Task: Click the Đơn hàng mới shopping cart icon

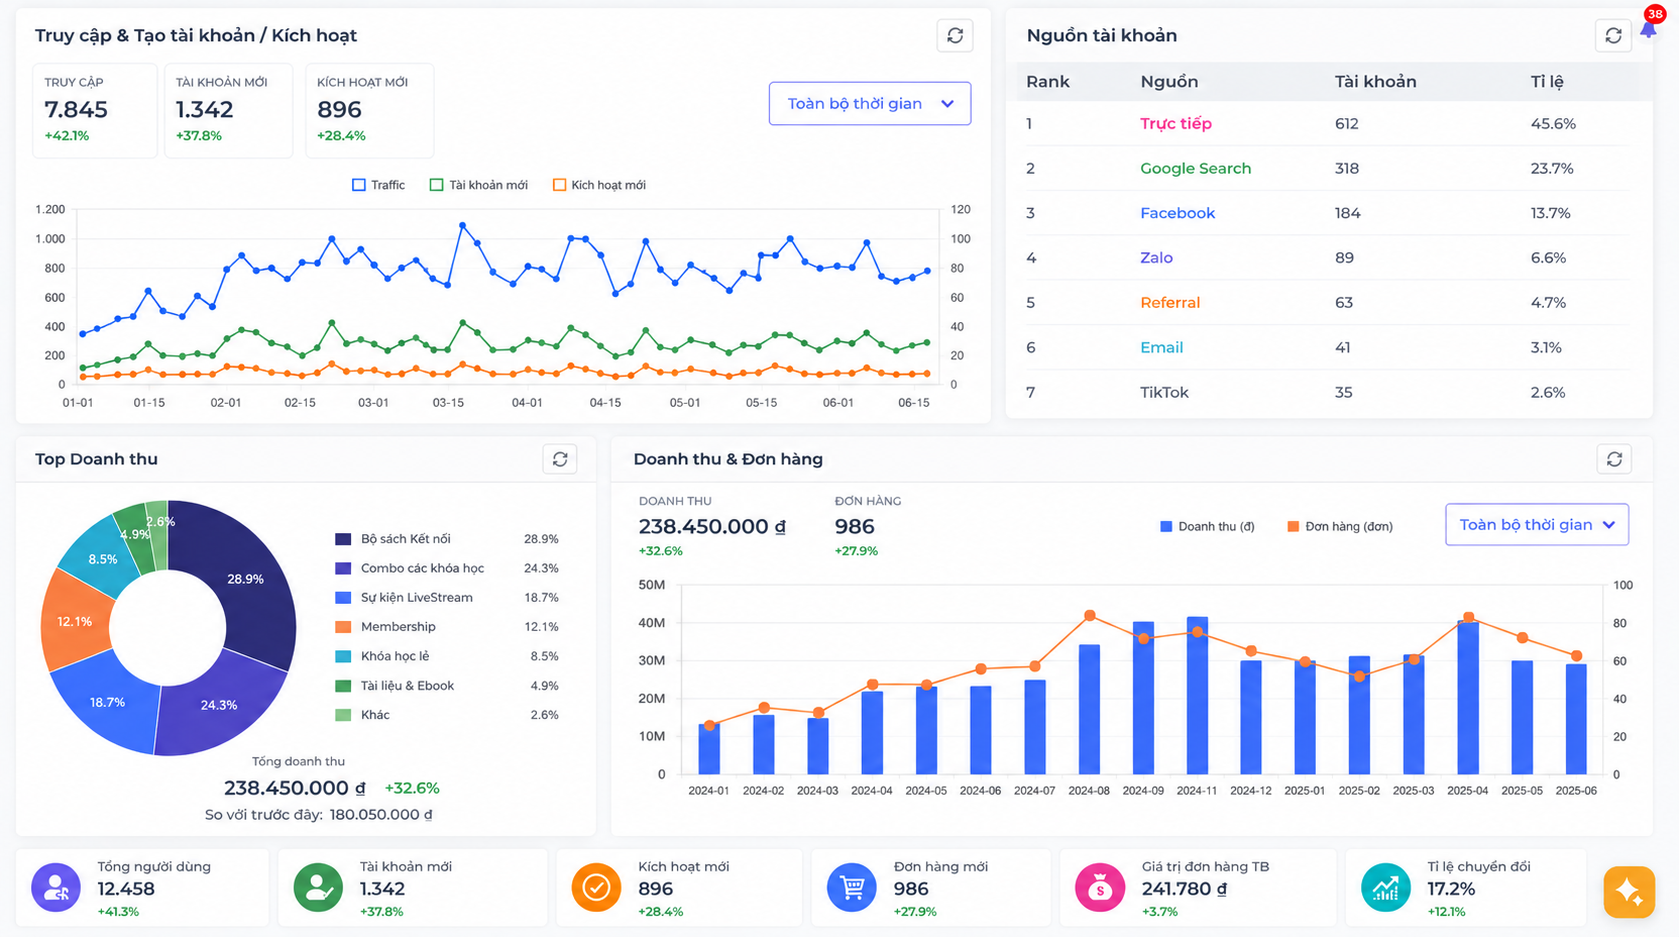Action: coord(852,887)
